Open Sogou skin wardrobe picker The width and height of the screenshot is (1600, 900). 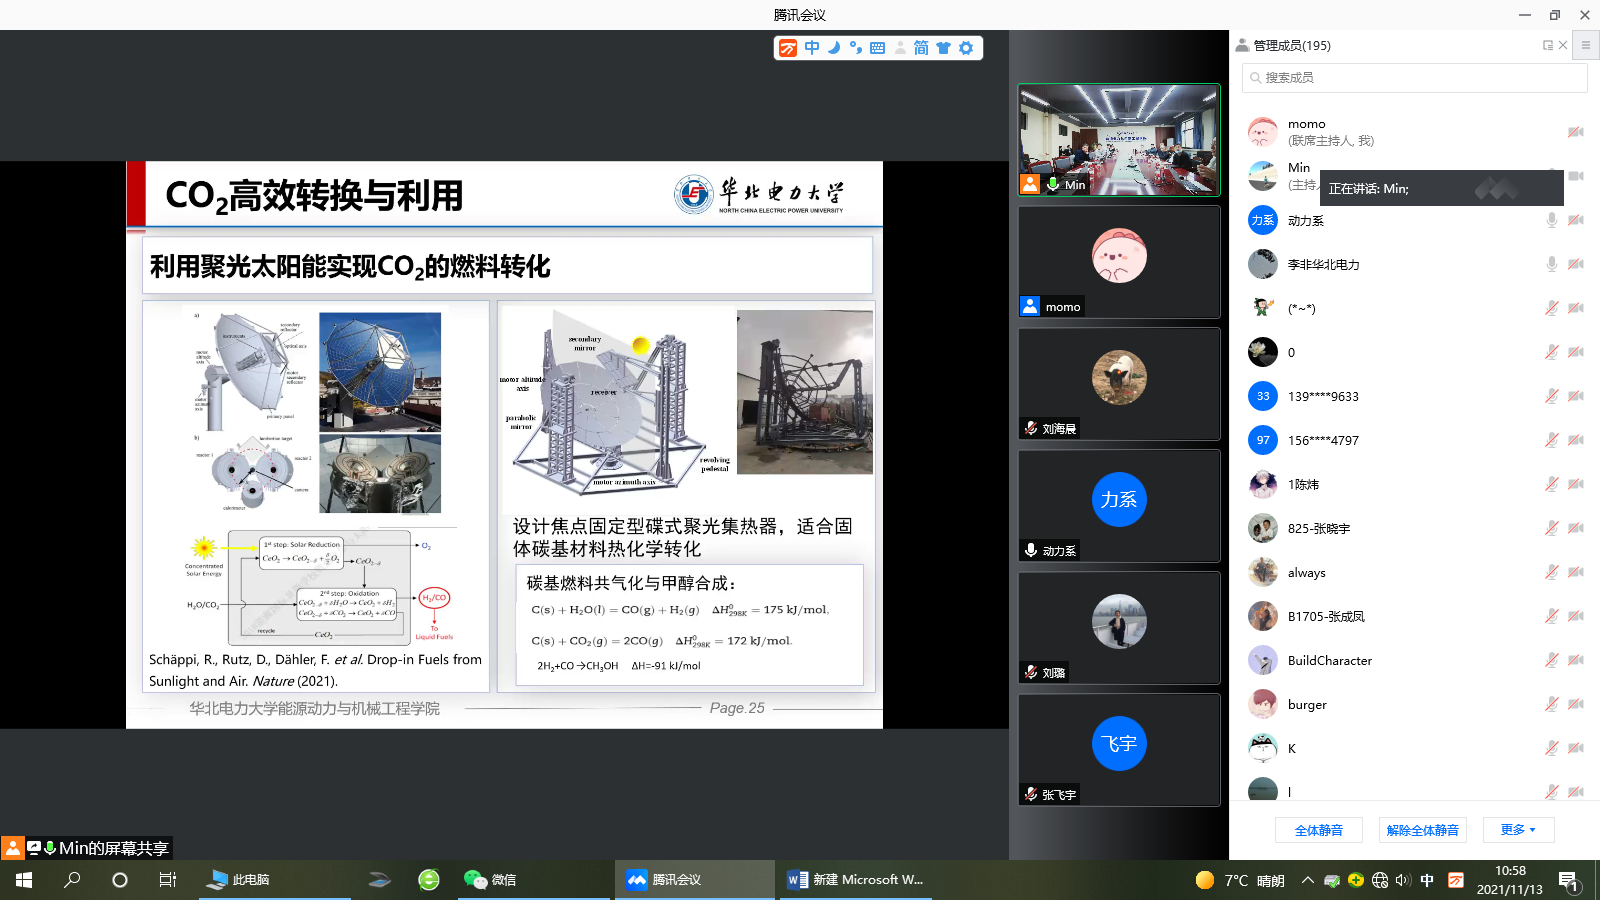click(942, 47)
